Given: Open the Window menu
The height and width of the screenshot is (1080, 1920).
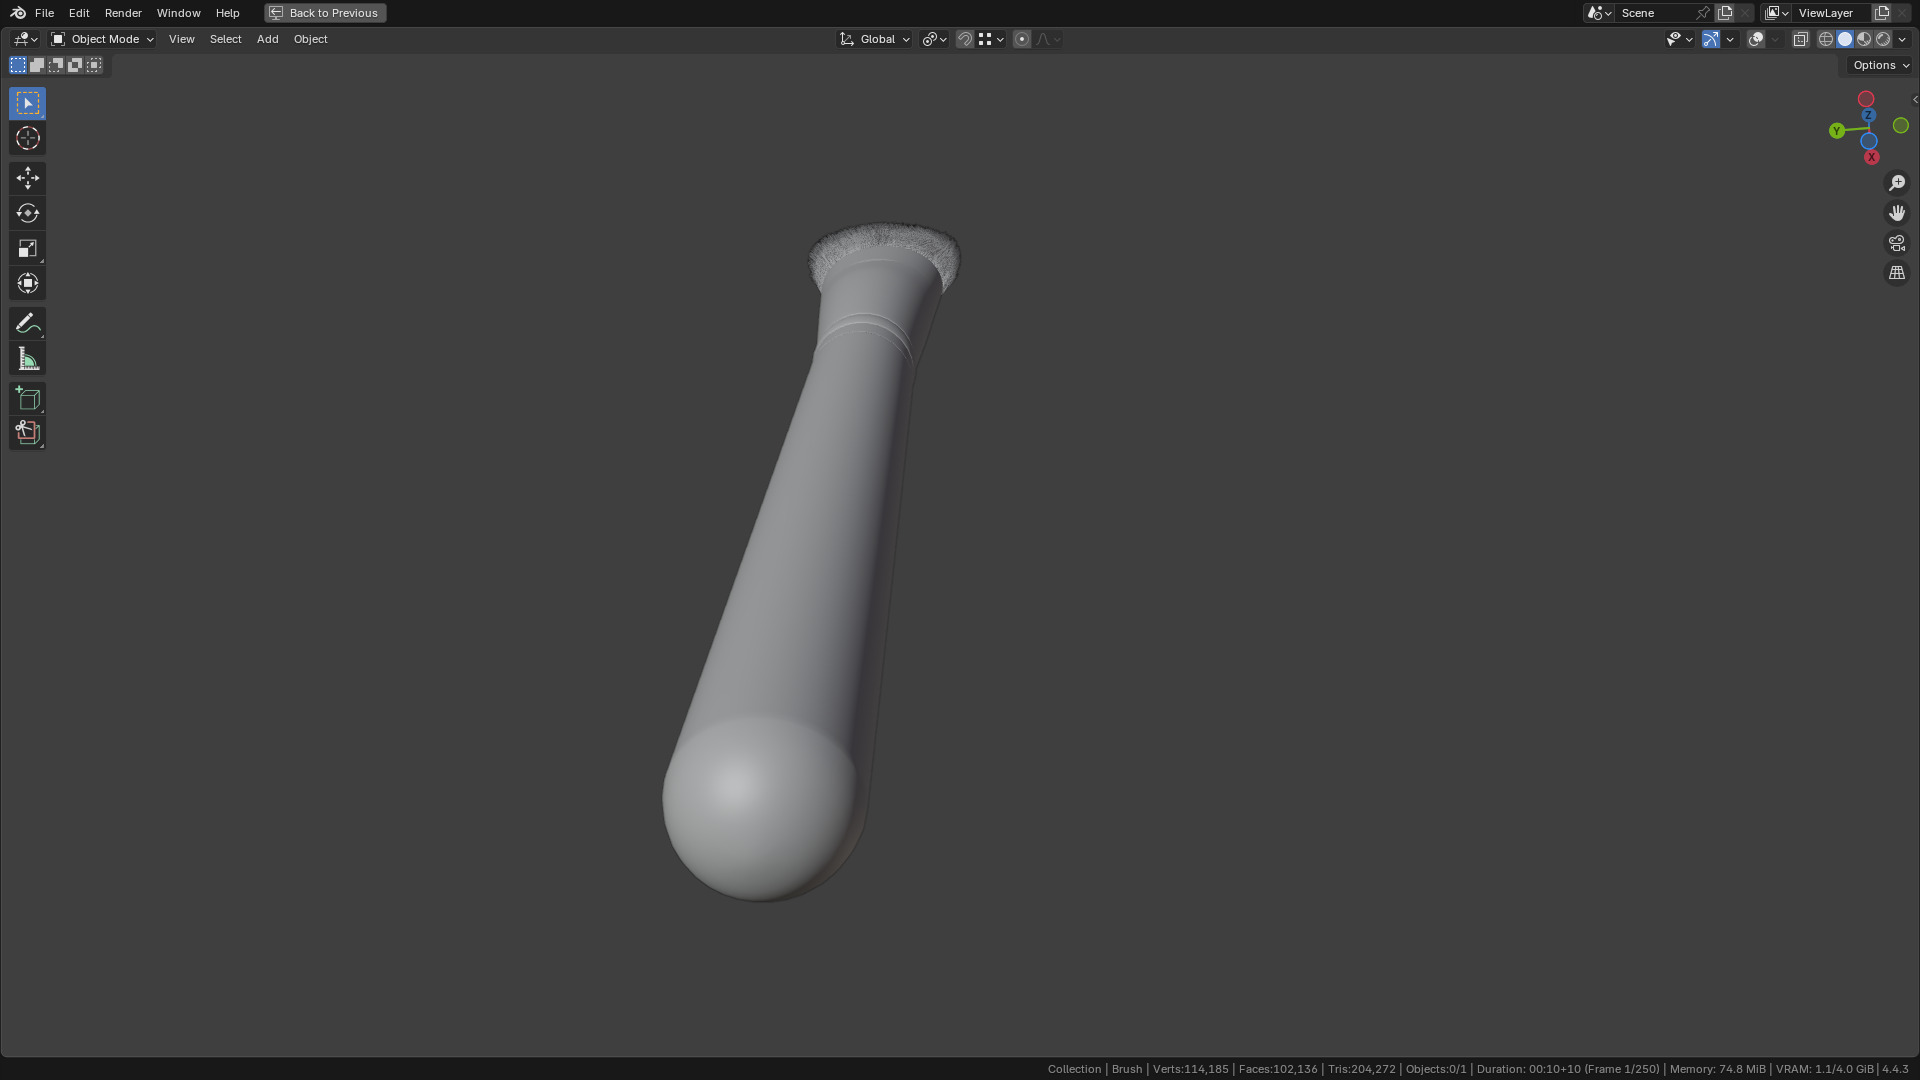Looking at the screenshot, I should [x=178, y=13].
